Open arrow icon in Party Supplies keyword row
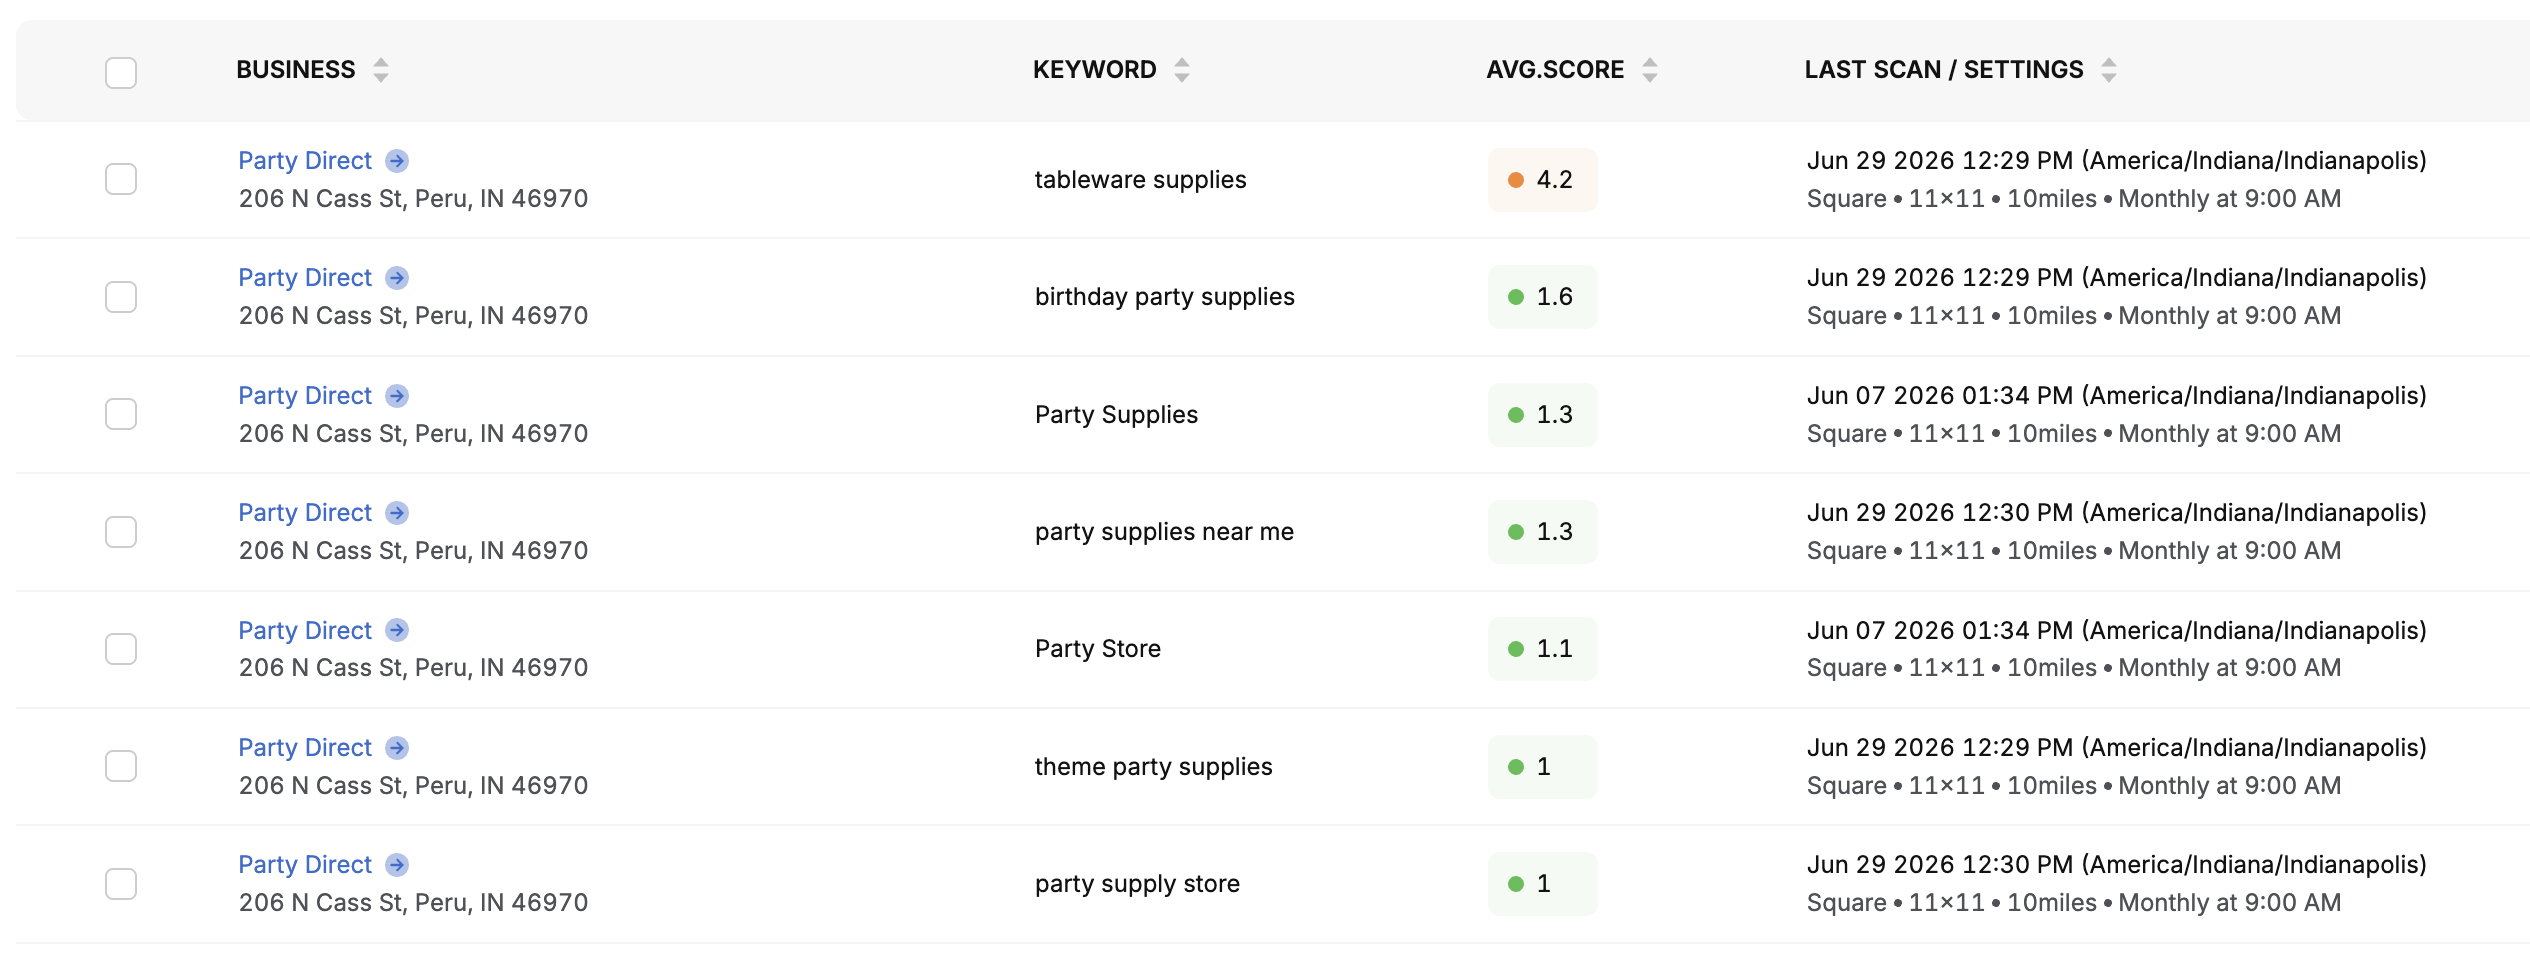The image size is (2530, 960). pyautogui.click(x=397, y=396)
